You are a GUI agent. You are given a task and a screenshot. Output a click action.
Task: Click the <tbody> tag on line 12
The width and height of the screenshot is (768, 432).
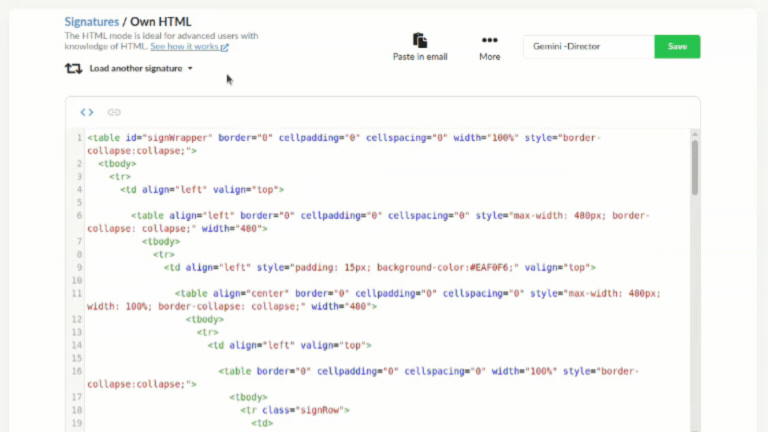point(205,319)
